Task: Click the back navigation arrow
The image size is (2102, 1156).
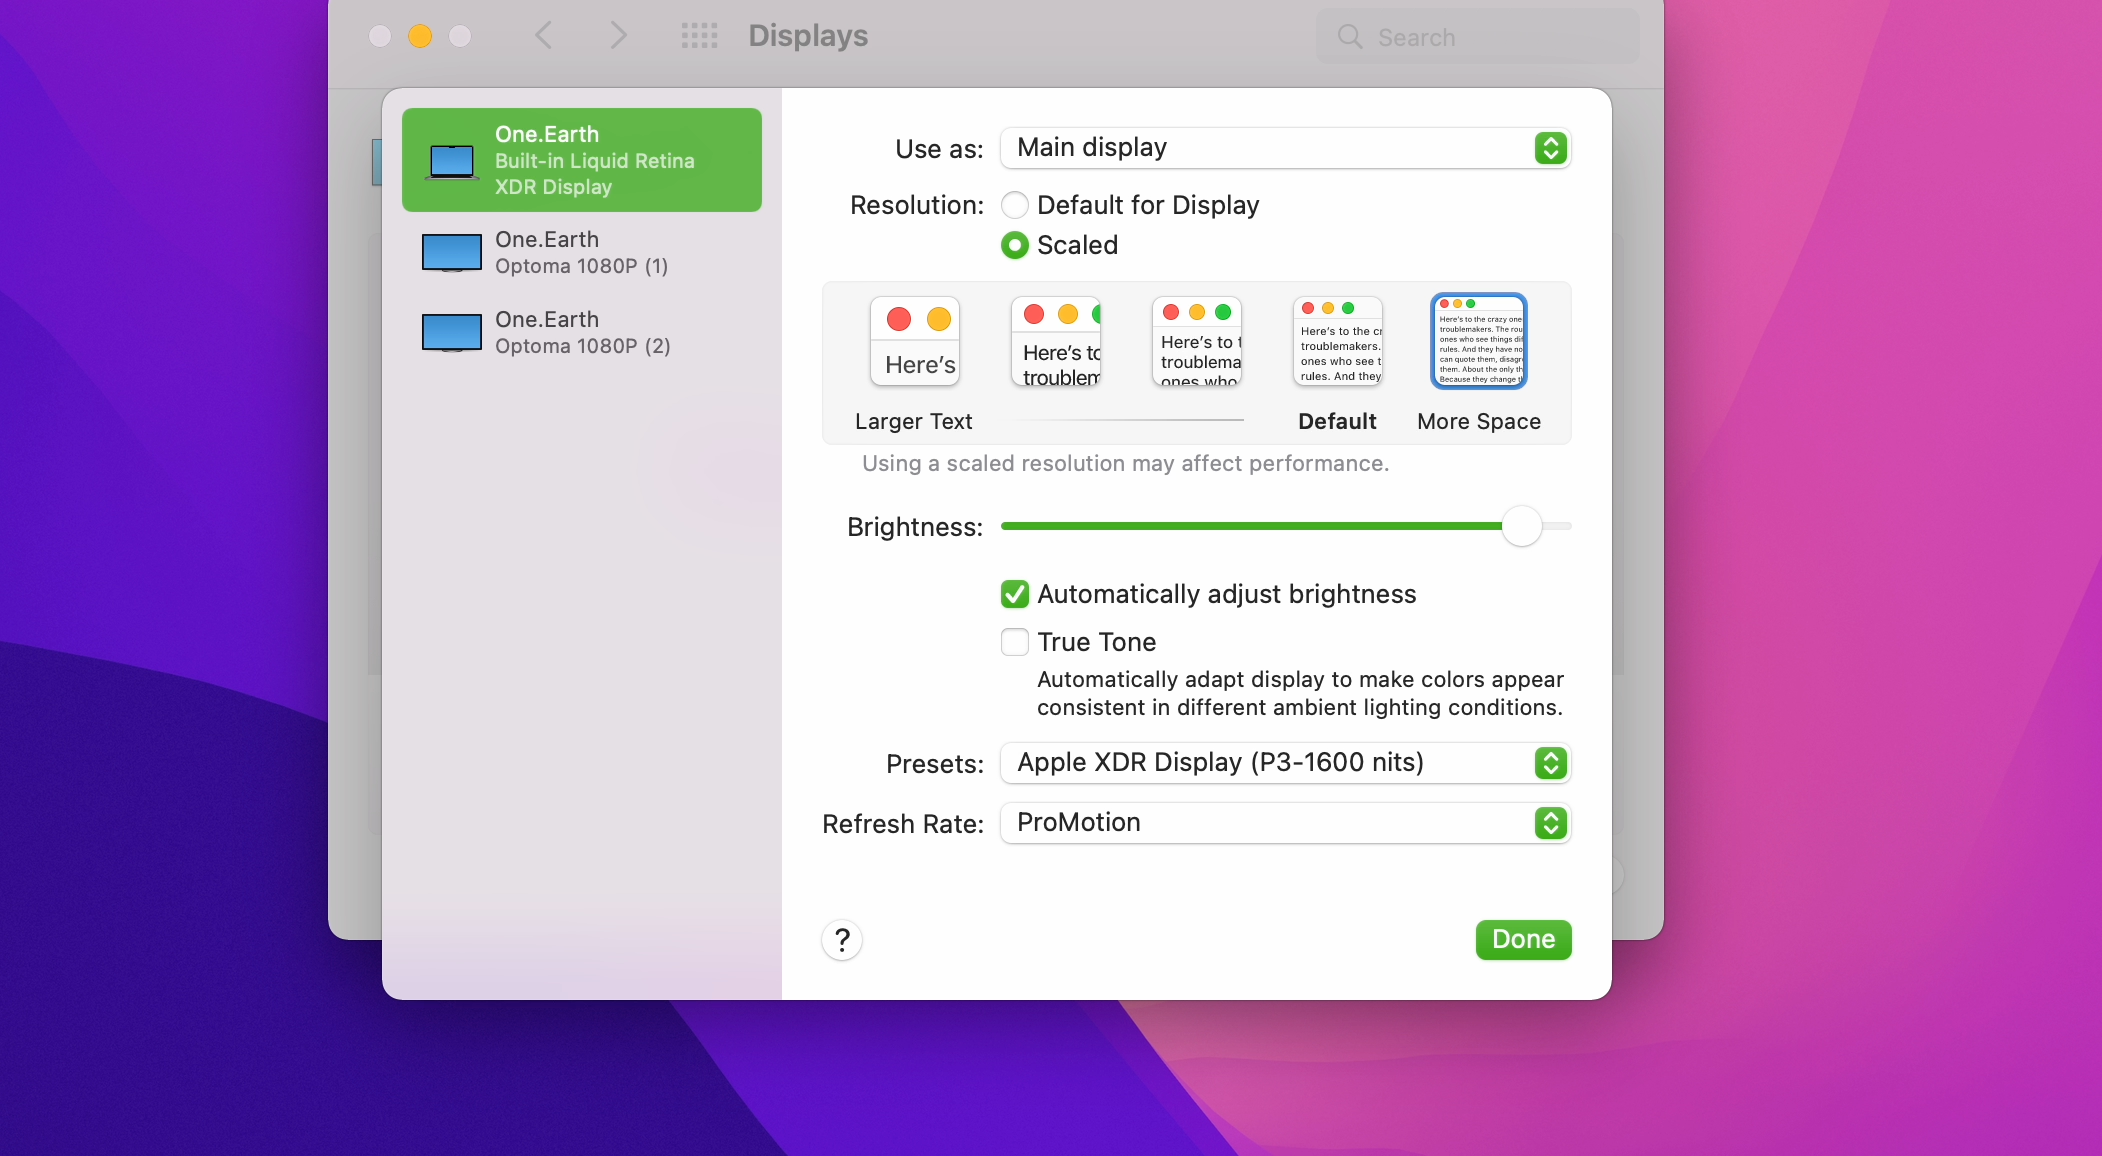Action: coord(544,36)
